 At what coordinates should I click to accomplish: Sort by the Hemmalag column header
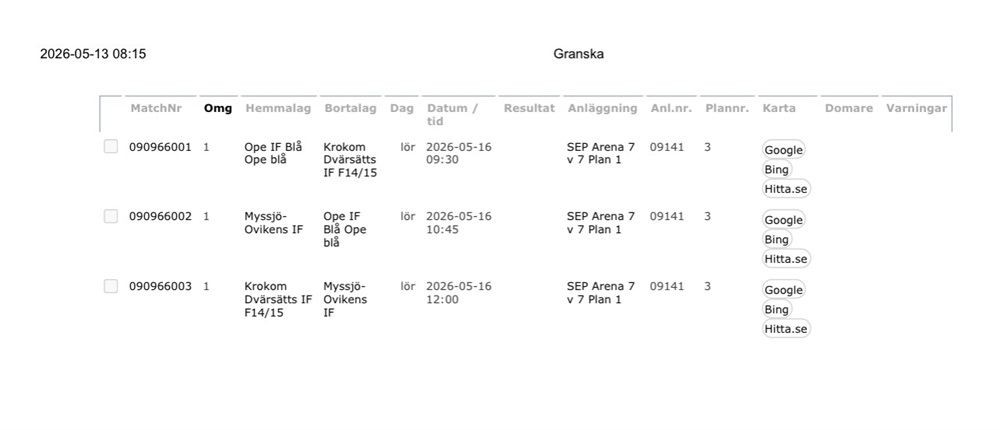tap(278, 108)
